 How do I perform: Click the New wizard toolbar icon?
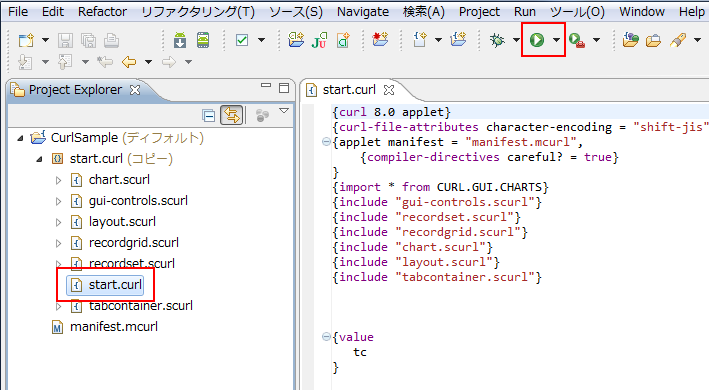(26, 40)
